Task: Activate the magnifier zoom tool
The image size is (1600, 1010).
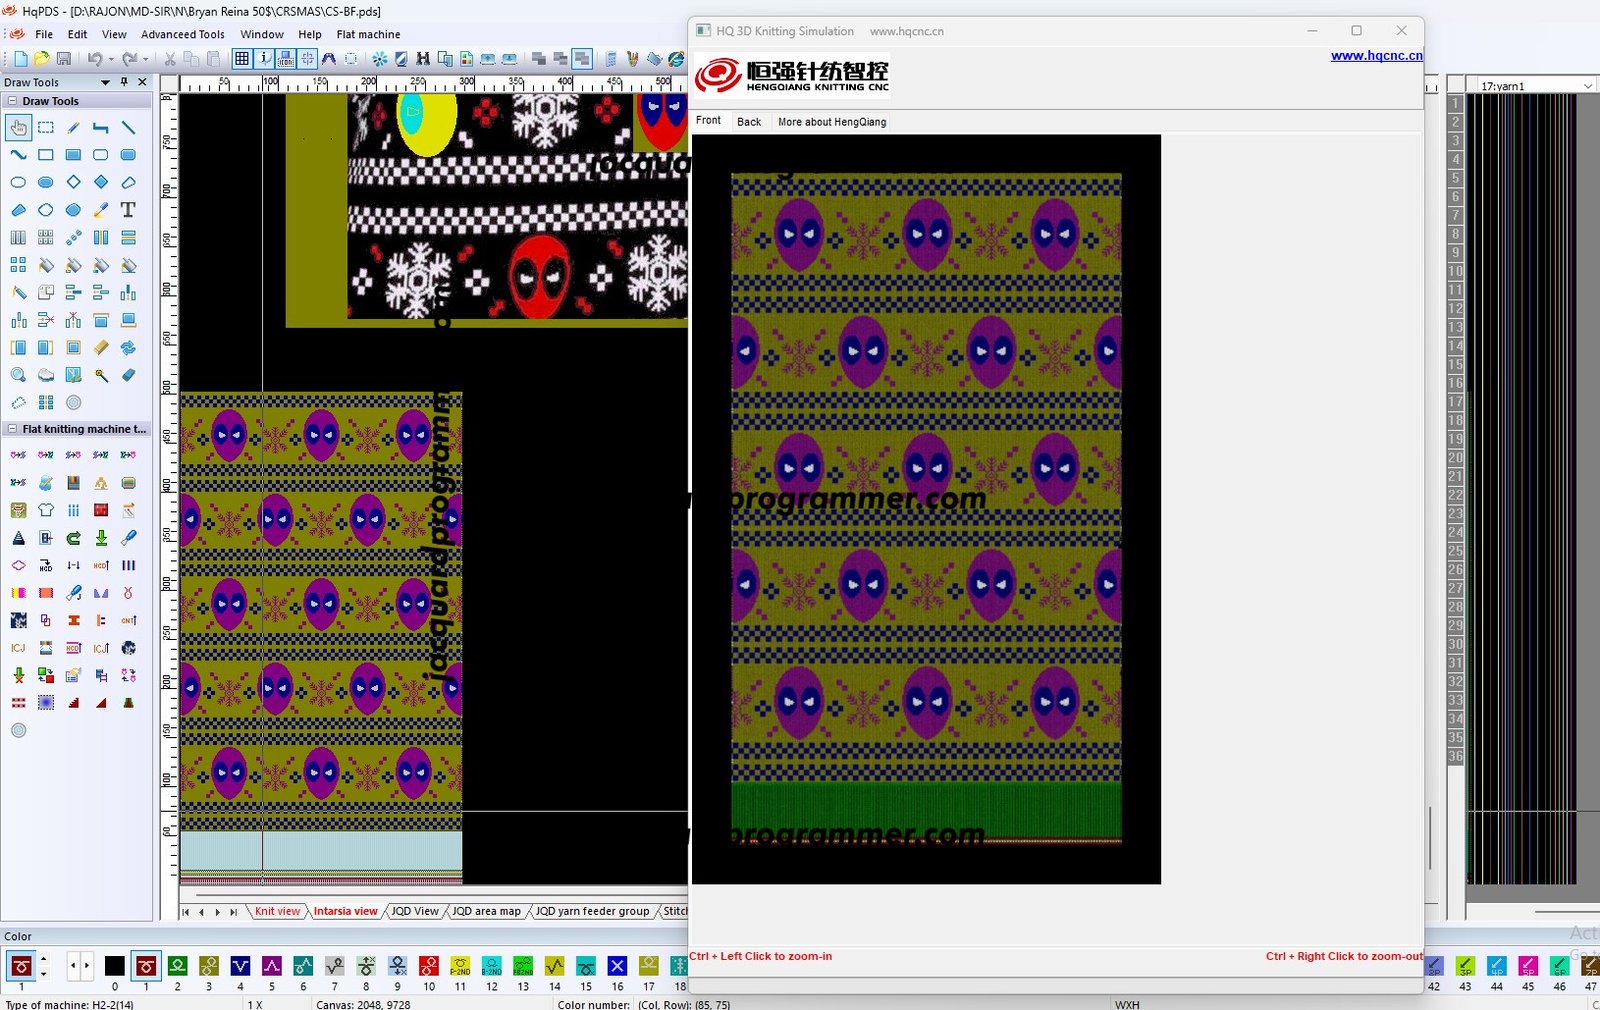Action: point(18,375)
